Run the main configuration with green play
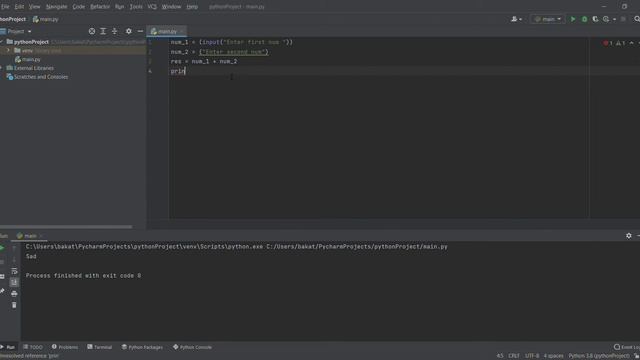The height and width of the screenshot is (360, 640). (x=573, y=19)
